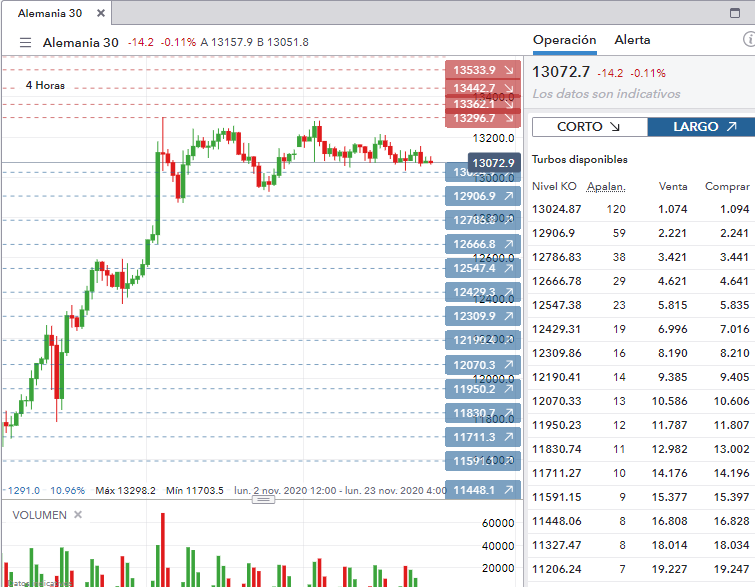This screenshot has width=755, height=587.
Task: Click the Máx 13298.2 readout
Action: coord(125,491)
